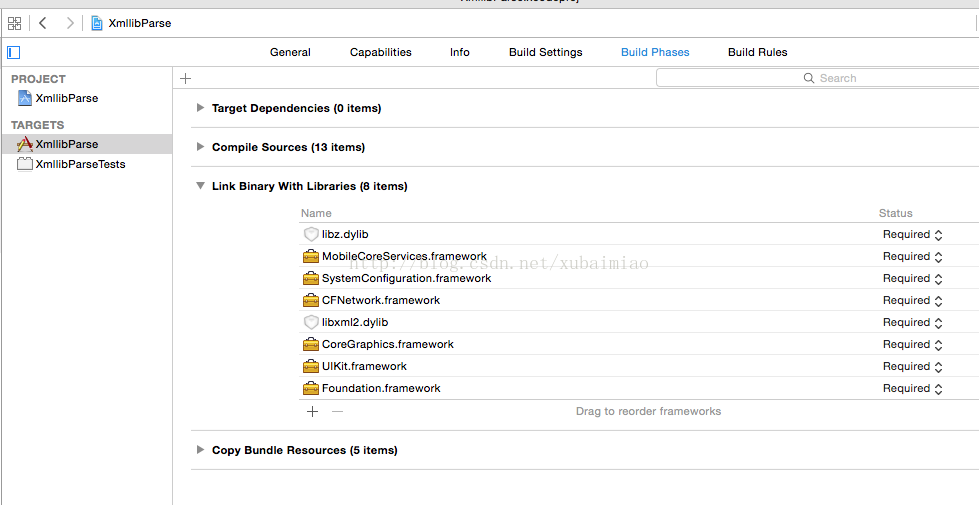Click the build phases Search field

817,78
